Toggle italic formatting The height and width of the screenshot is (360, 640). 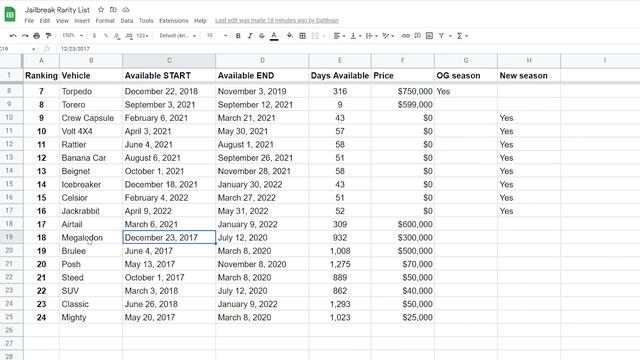tap(250, 36)
